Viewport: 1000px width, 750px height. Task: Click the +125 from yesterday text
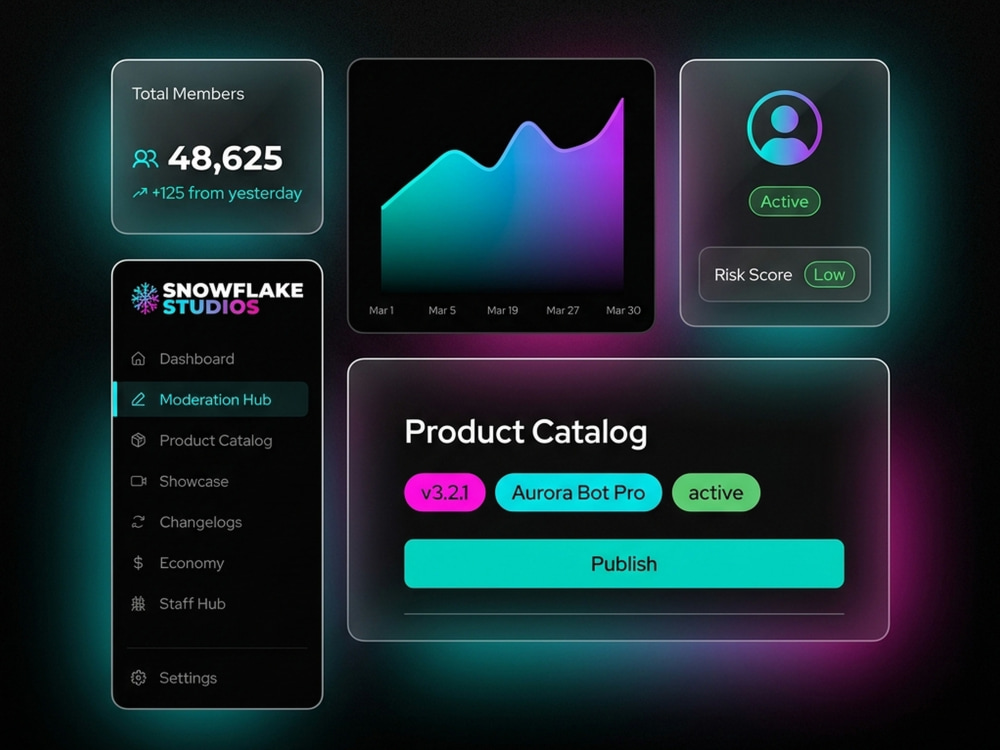pos(226,193)
